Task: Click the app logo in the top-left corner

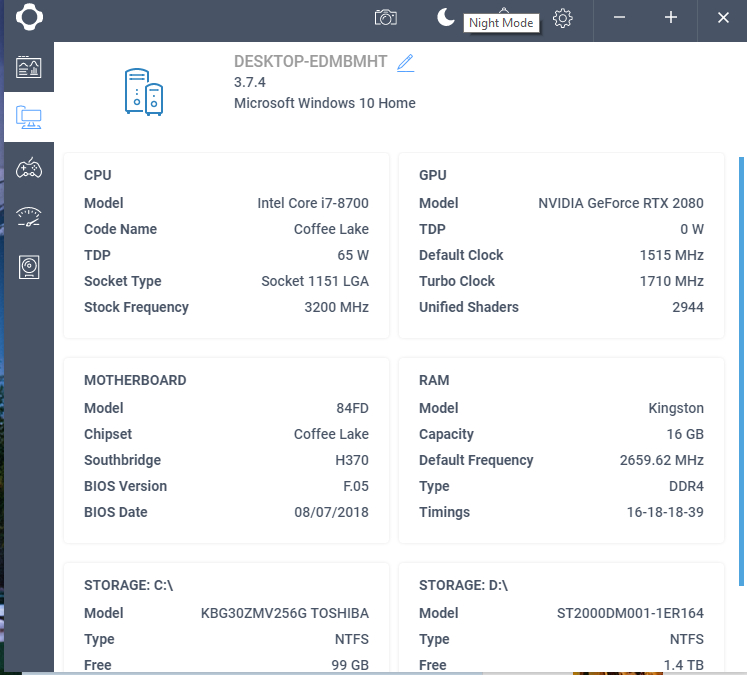Action: point(29,17)
